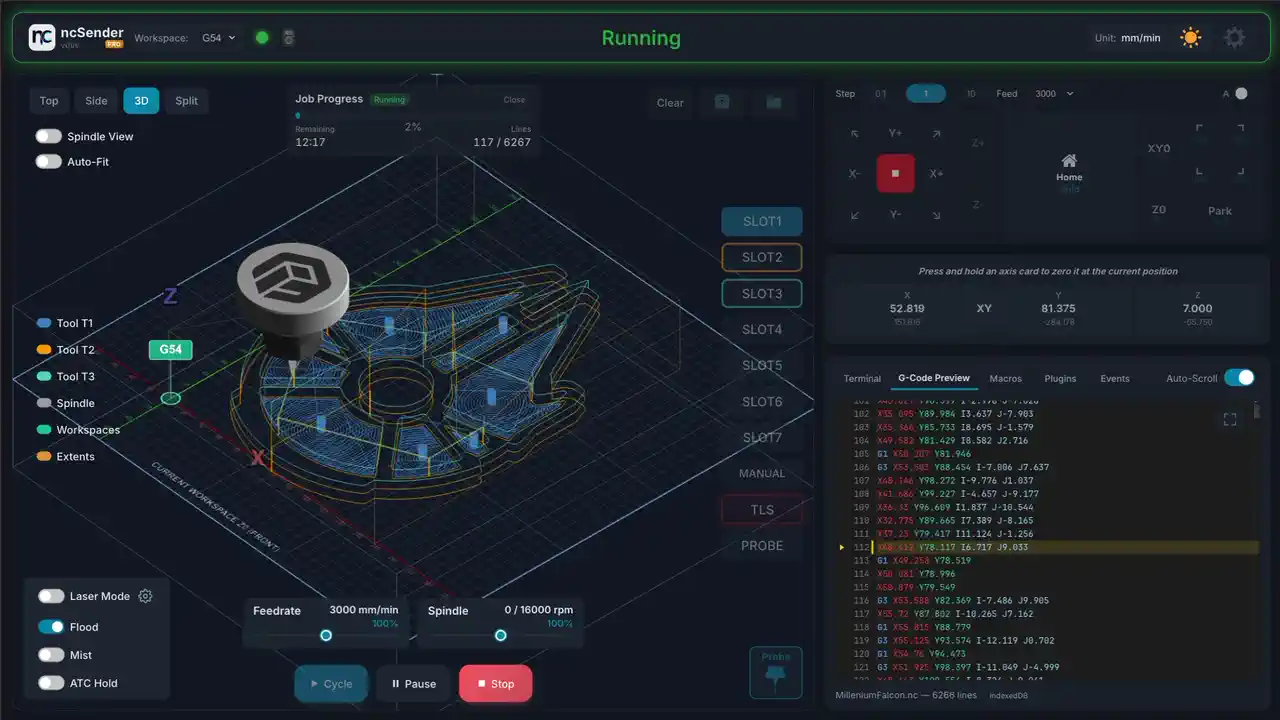Stop the running job
Image resolution: width=1280 pixels, height=720 pixels.
(496, 684)
